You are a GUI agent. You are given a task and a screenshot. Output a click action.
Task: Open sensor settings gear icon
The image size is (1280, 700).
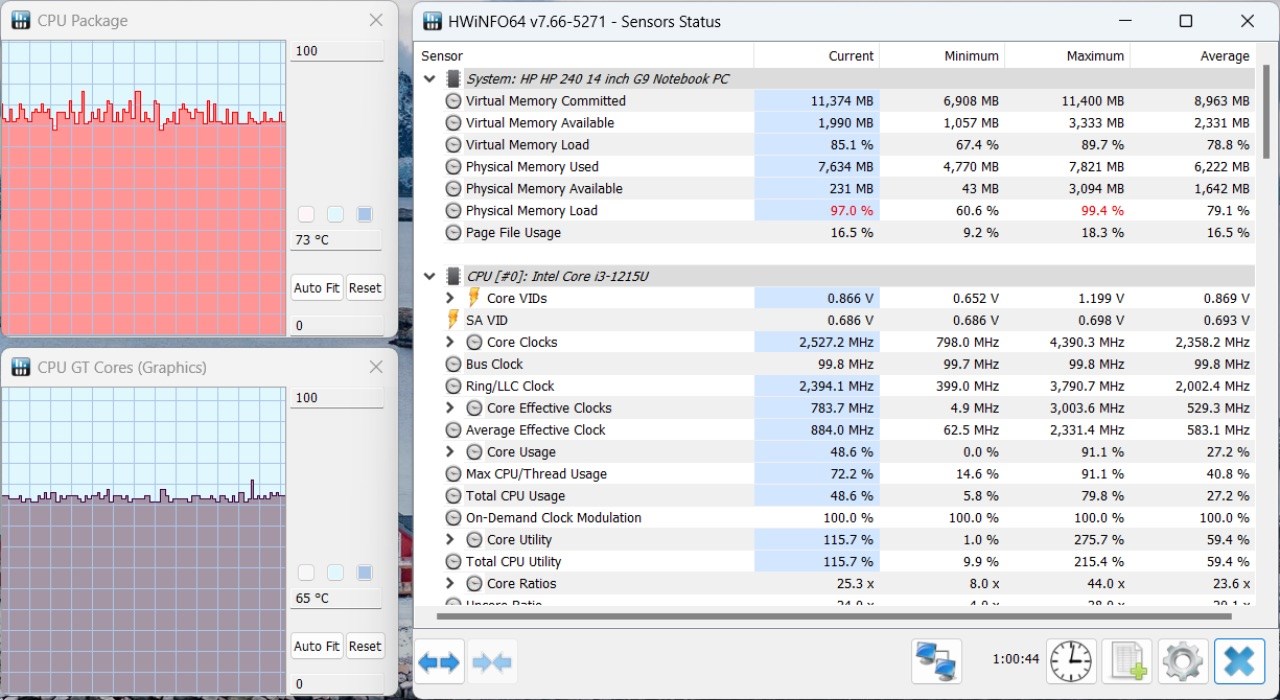point(1183,661)
